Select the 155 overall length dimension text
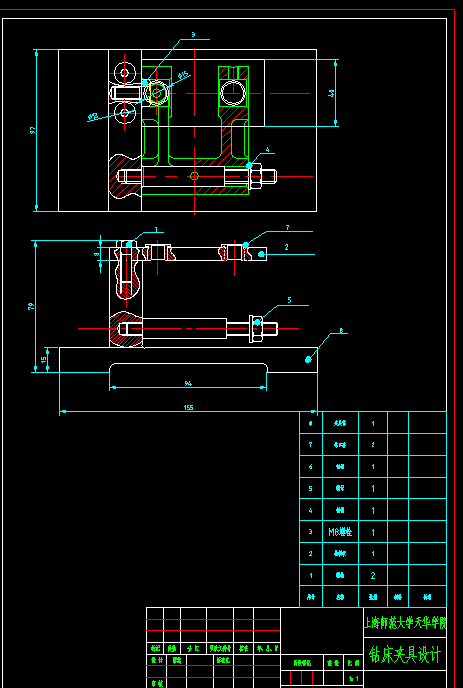Viewport: 463px width, 688px height. click(188, 408)
